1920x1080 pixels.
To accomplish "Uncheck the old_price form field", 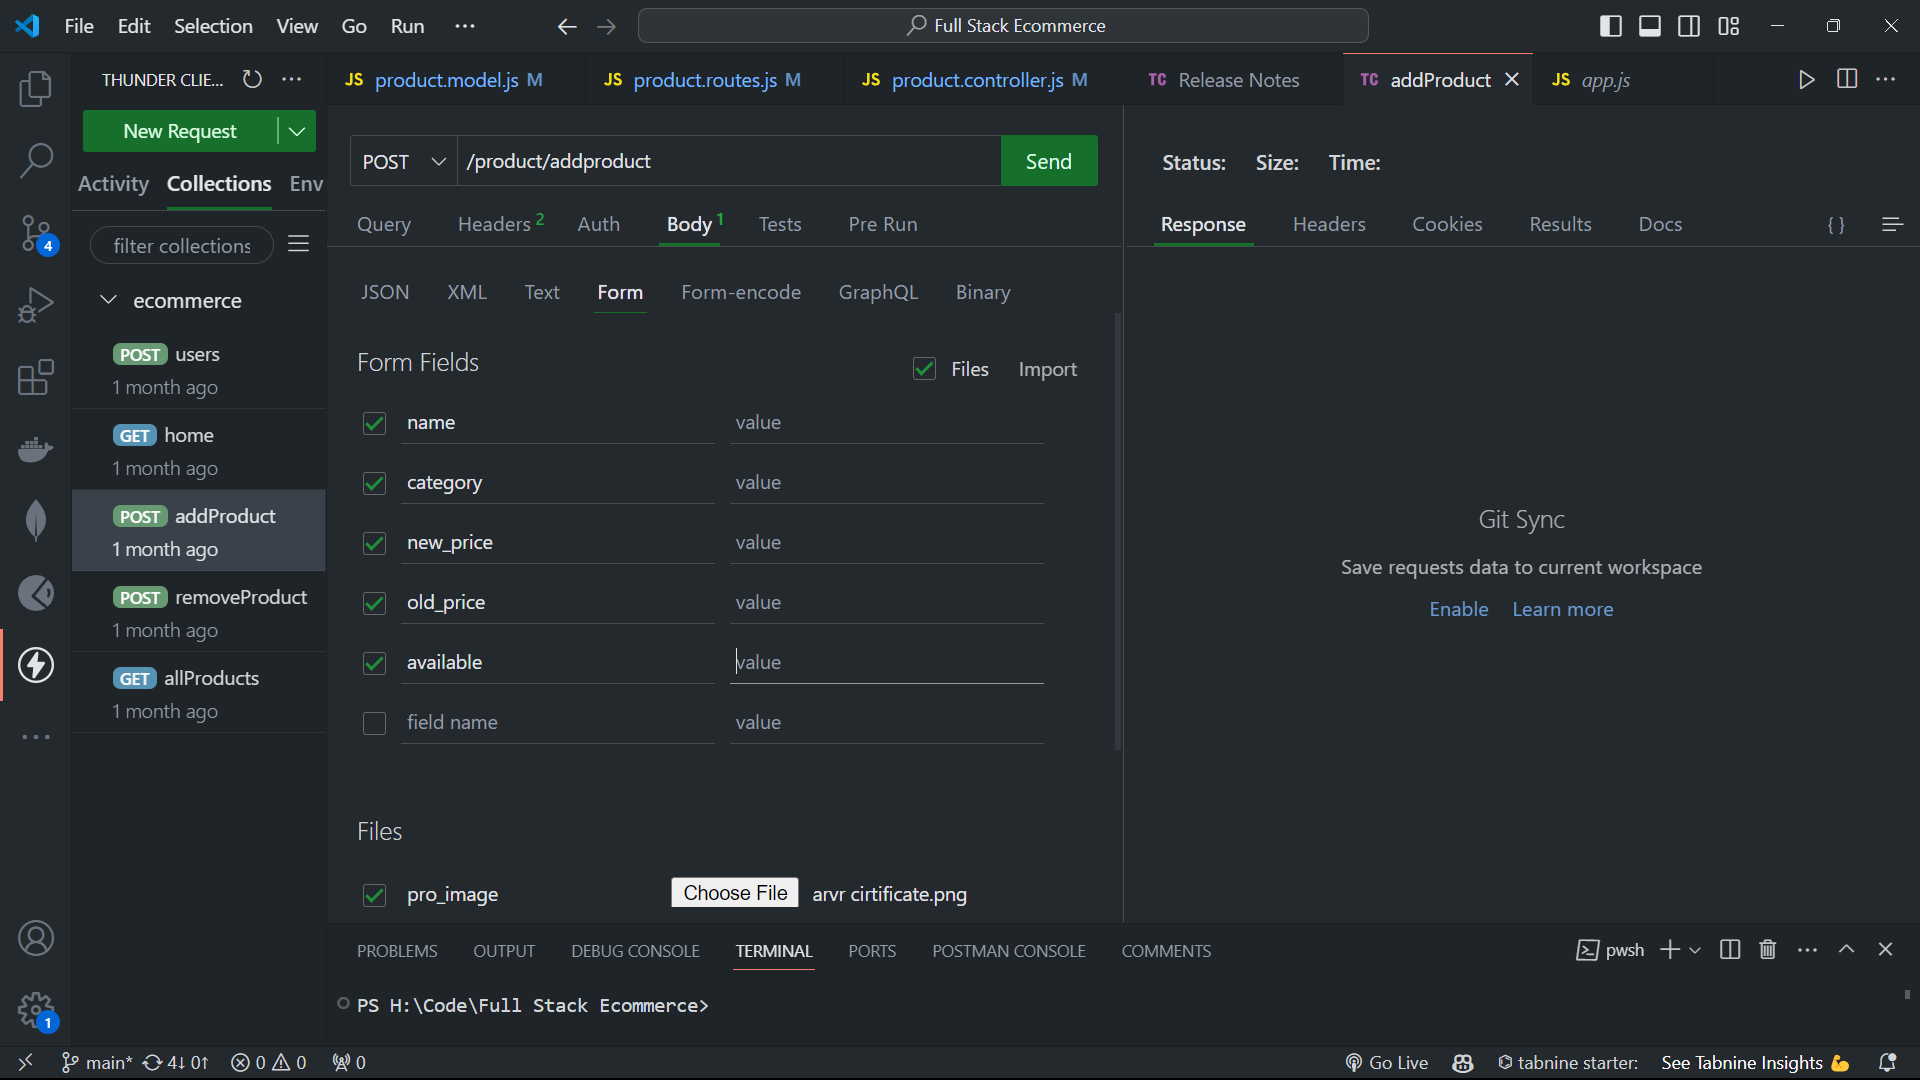I will click(374, 603).
